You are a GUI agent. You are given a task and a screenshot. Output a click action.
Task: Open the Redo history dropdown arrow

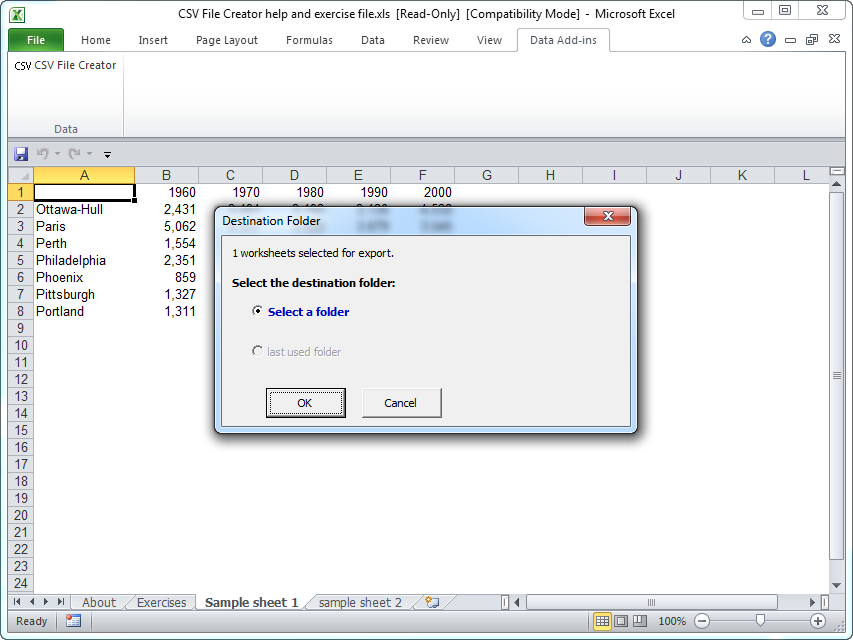89,154
